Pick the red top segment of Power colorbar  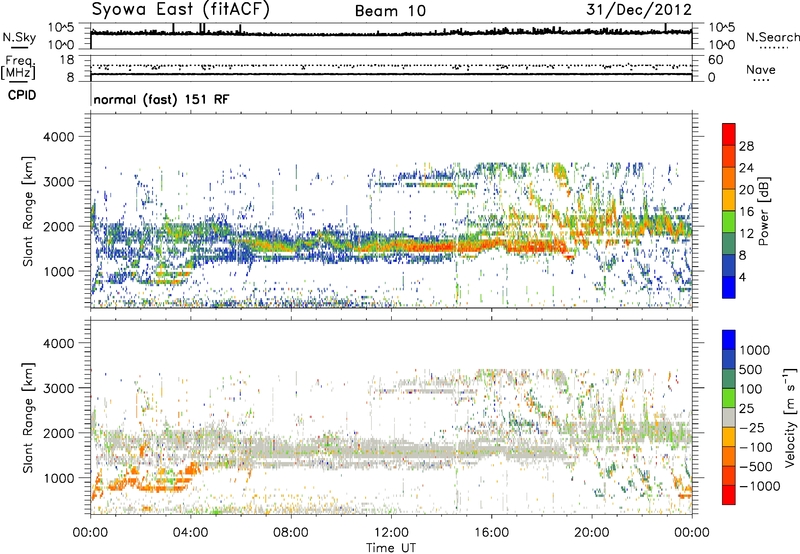[x=729, y=134]
